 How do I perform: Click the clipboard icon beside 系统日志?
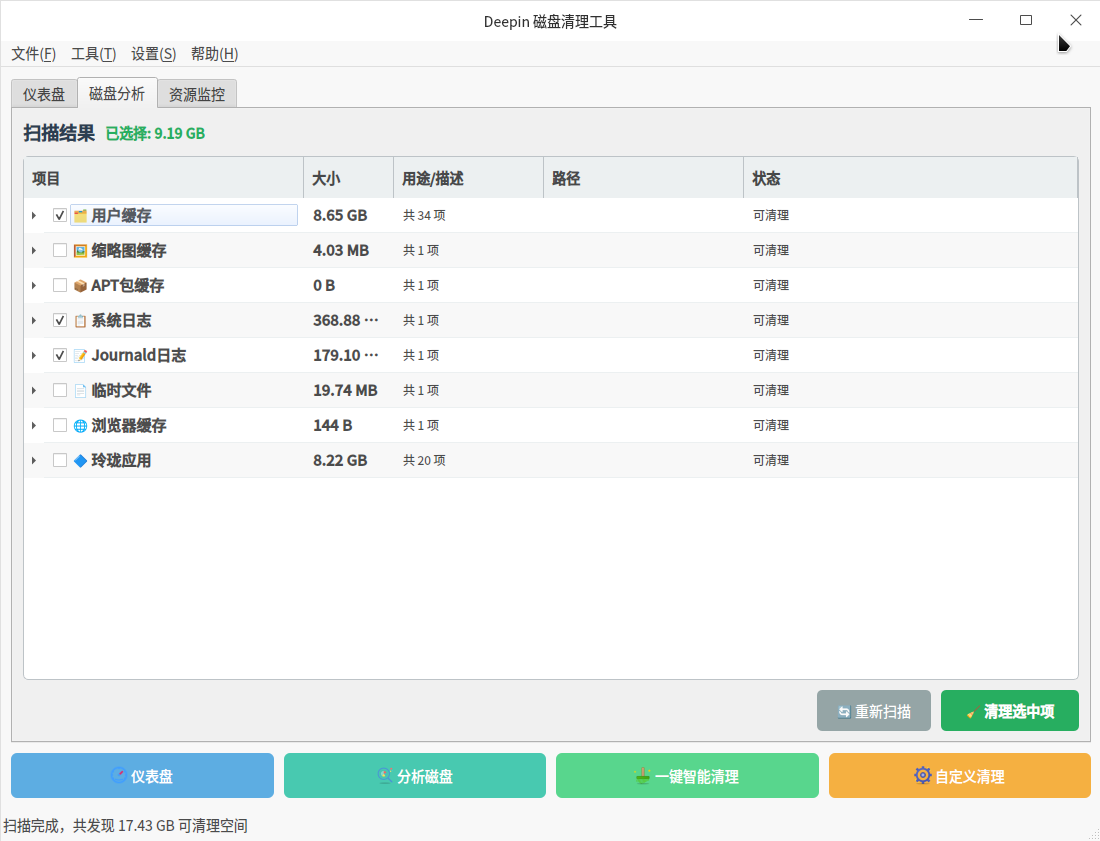pyautogui.click(x=80, y=321)
